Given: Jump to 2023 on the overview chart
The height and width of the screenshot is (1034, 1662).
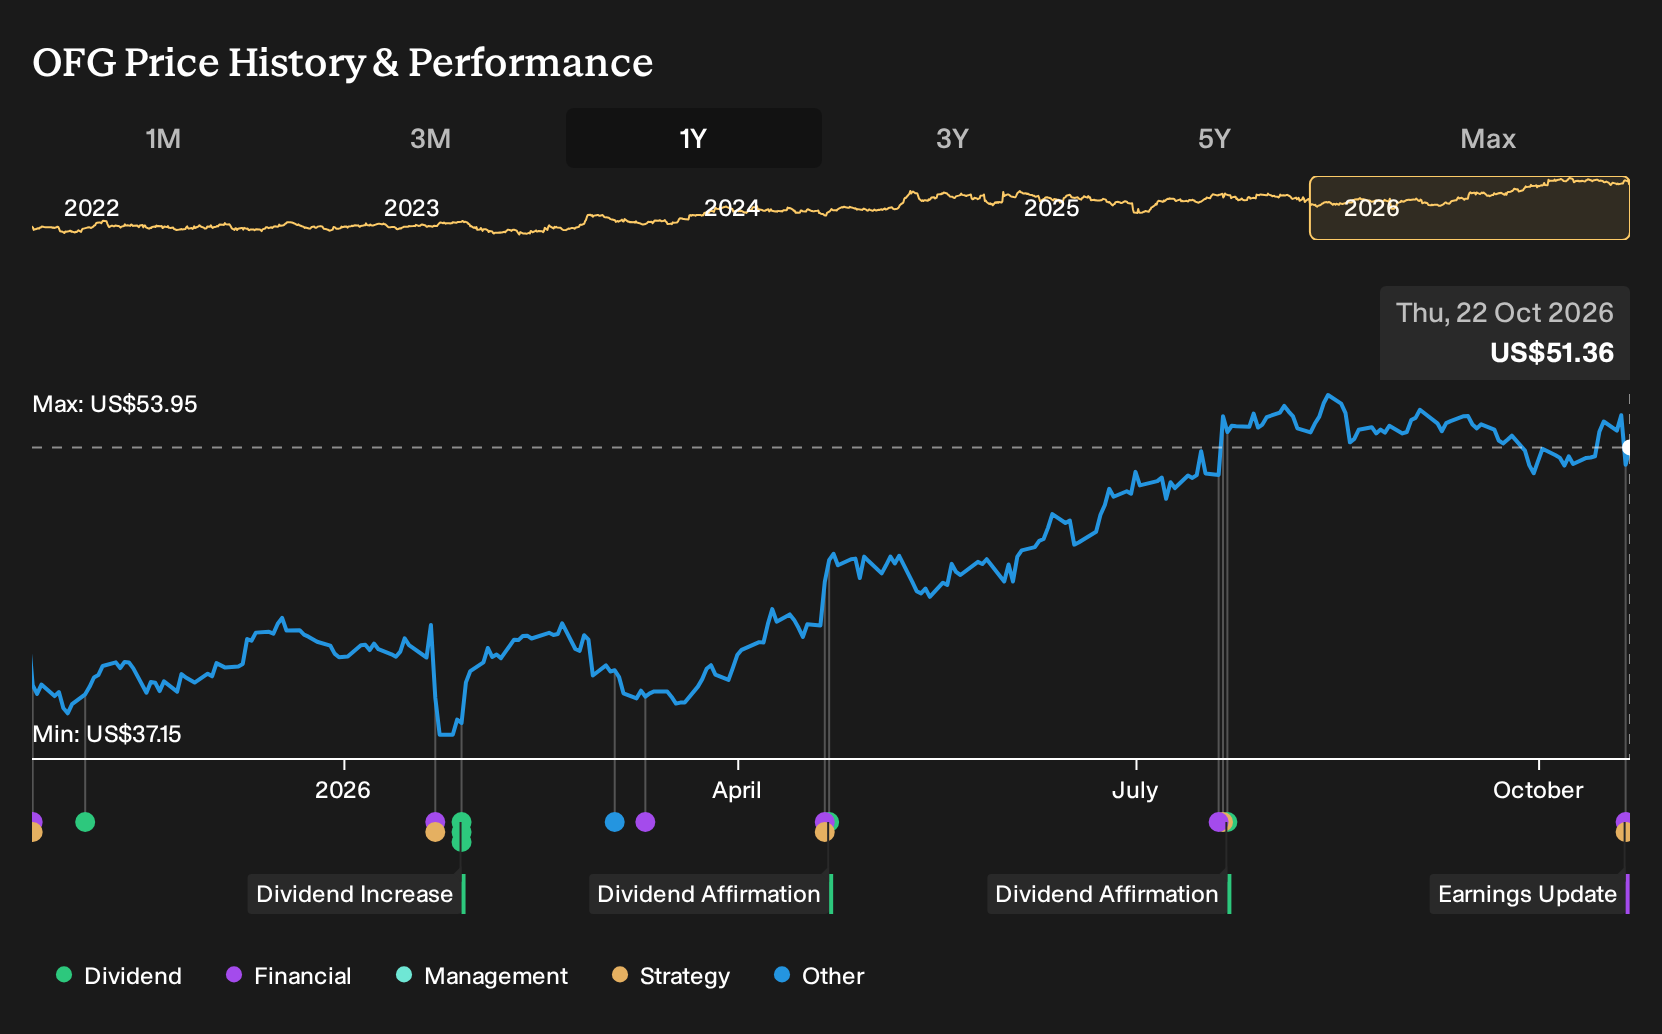Looking at the screenshot, I should 411,208.
